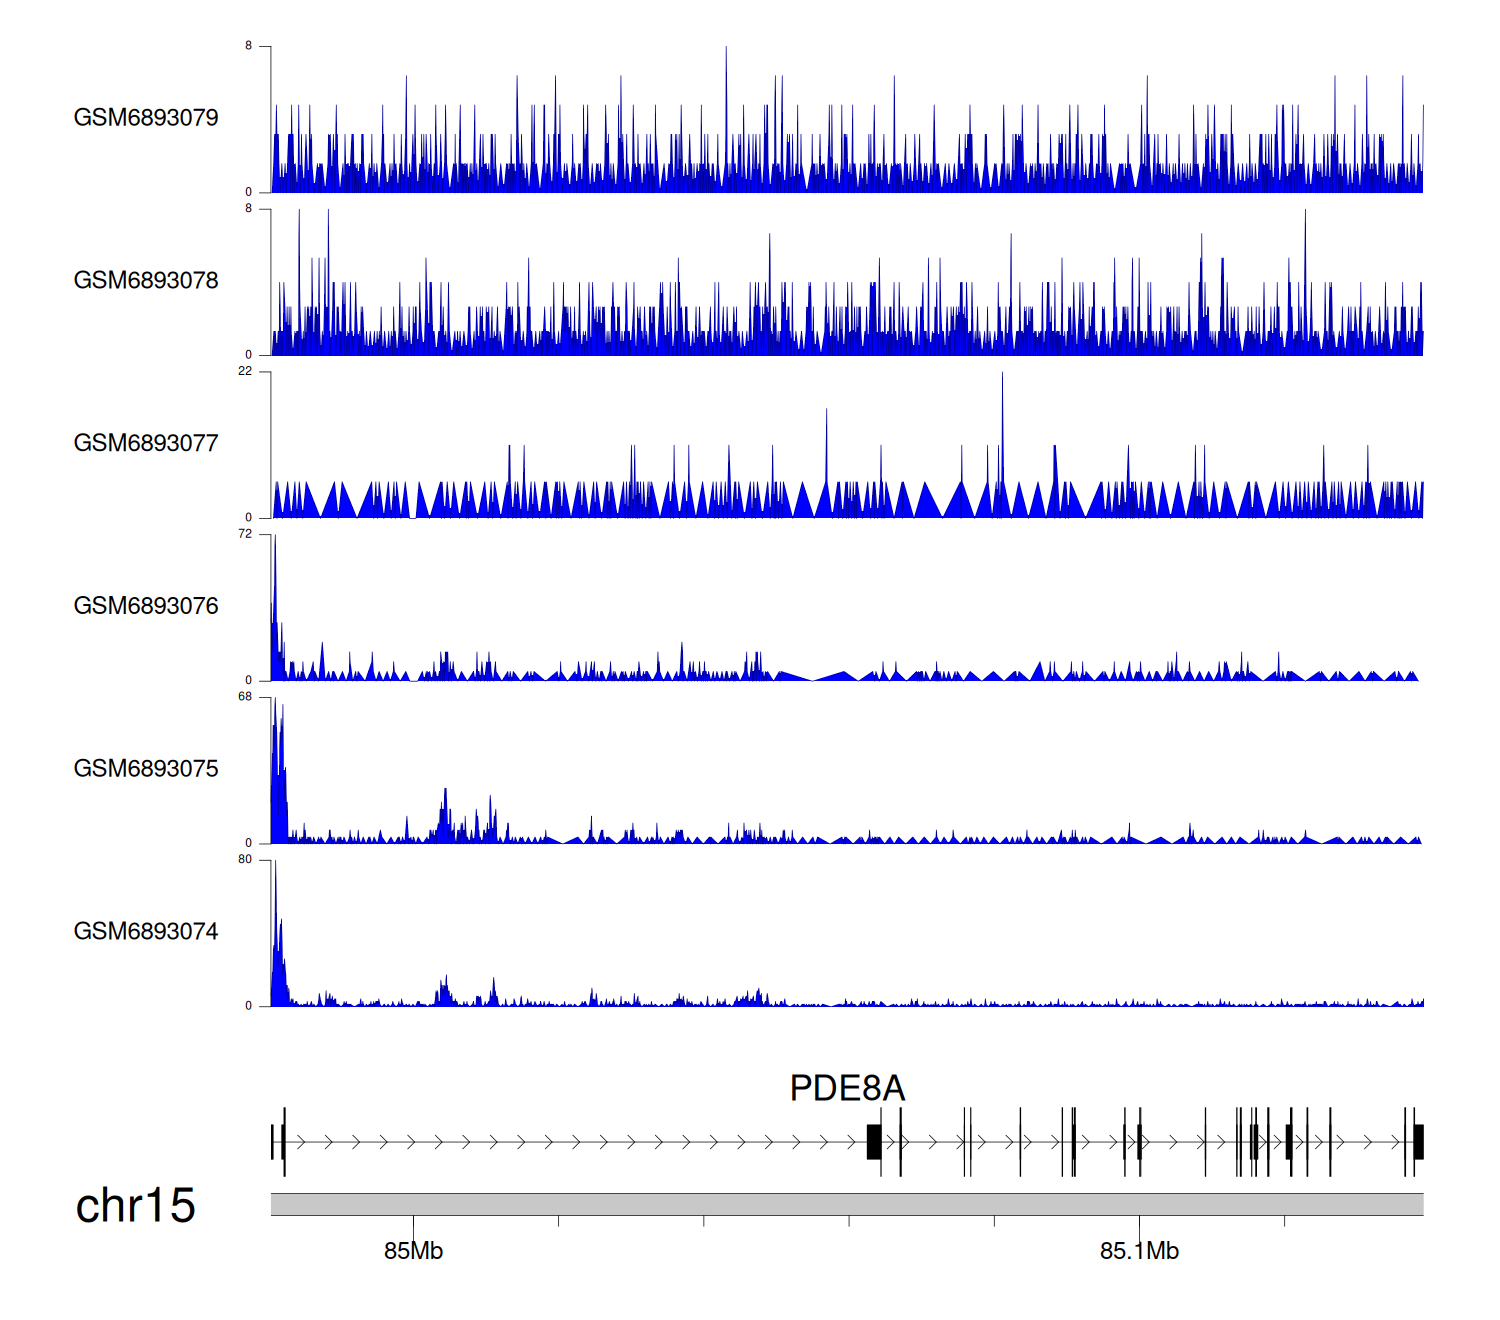Image resolution: width=1500 pixels, height=1320 pixels.
Task: Select the GSM6893076 track label
Action: click(x=146, y=607)
